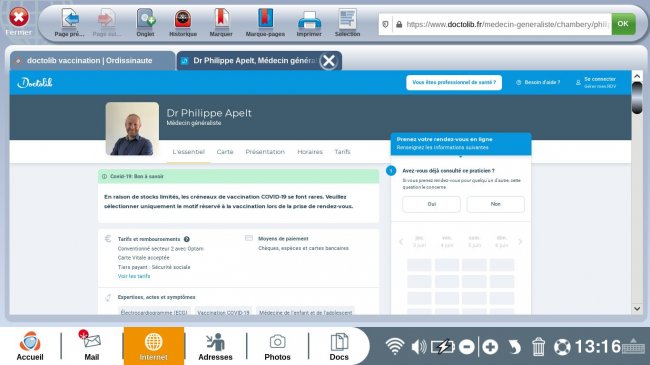Click the padlock icon in address bar
650x365 pixels.
[399, 24]
